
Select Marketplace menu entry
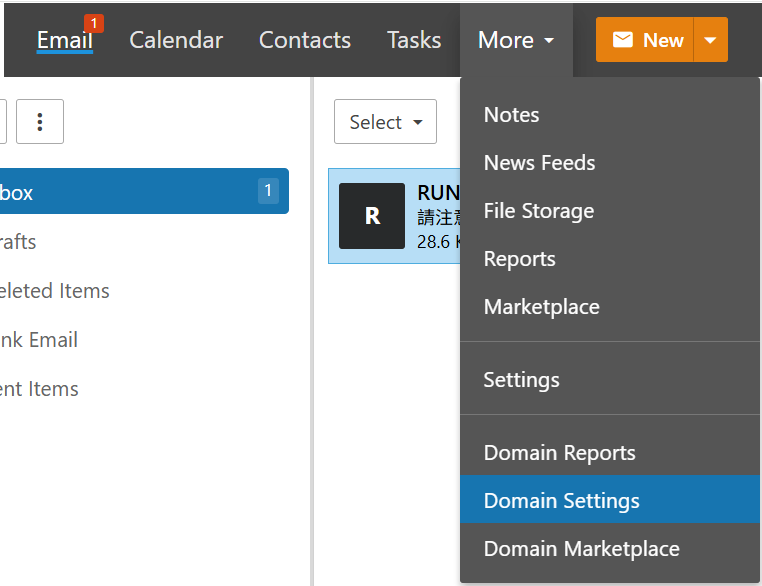coord(541,307)
